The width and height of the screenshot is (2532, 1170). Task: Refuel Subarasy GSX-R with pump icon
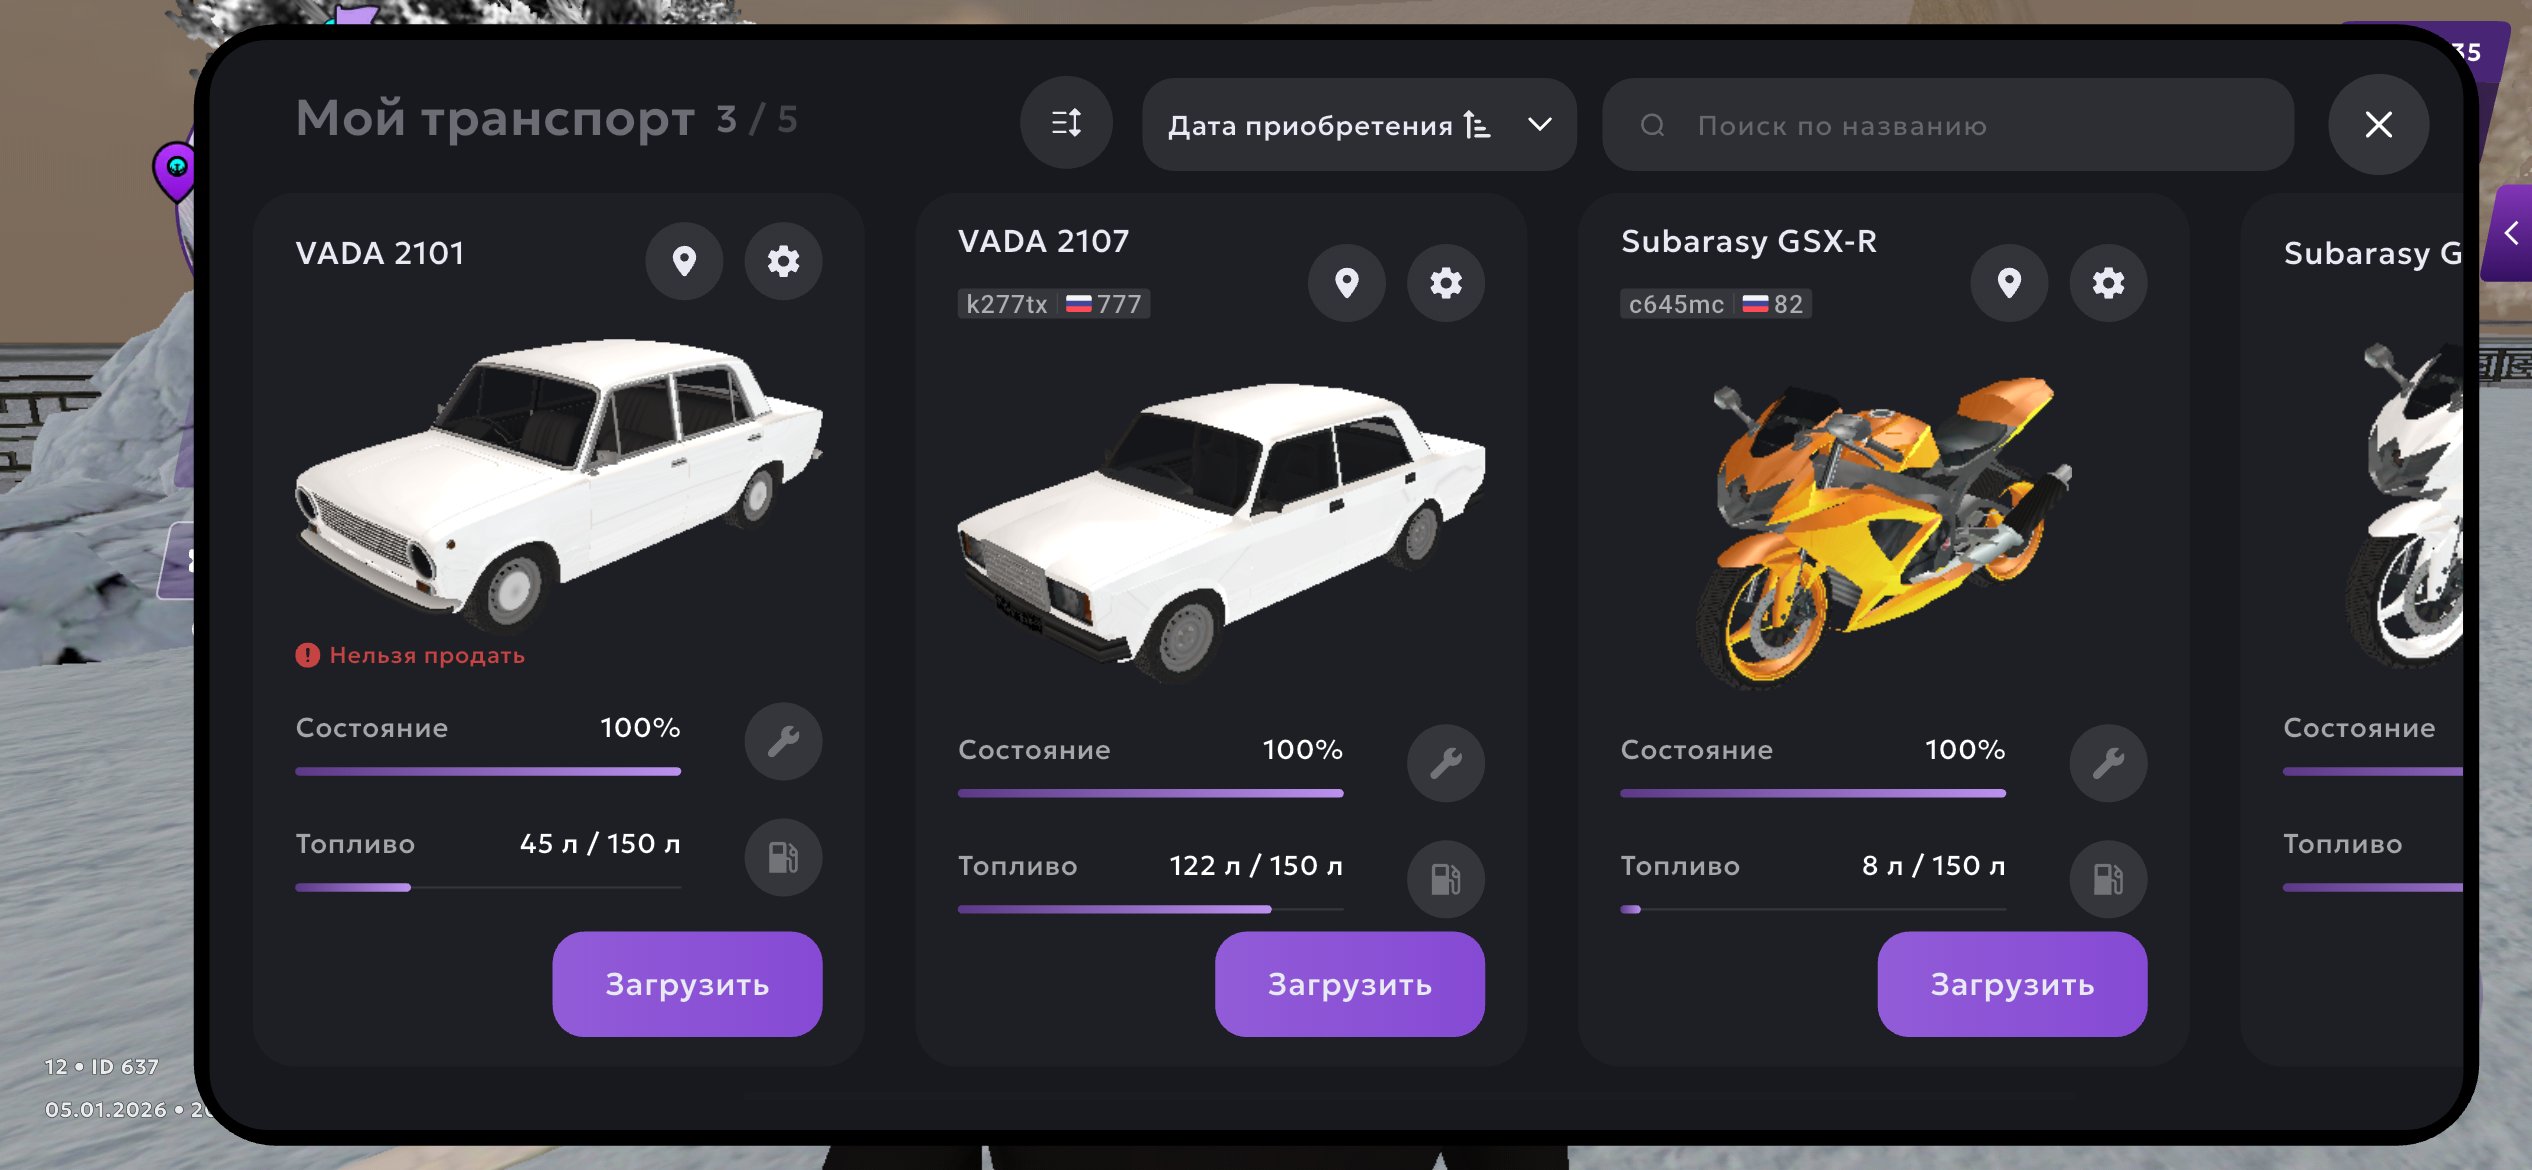tap(2108, 879)
